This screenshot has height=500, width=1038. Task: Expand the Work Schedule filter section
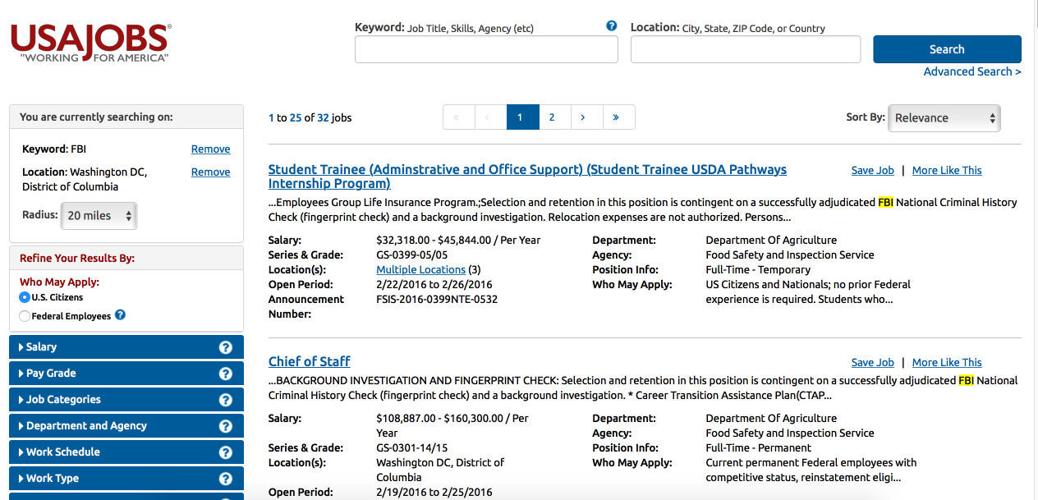pos(126,452)
